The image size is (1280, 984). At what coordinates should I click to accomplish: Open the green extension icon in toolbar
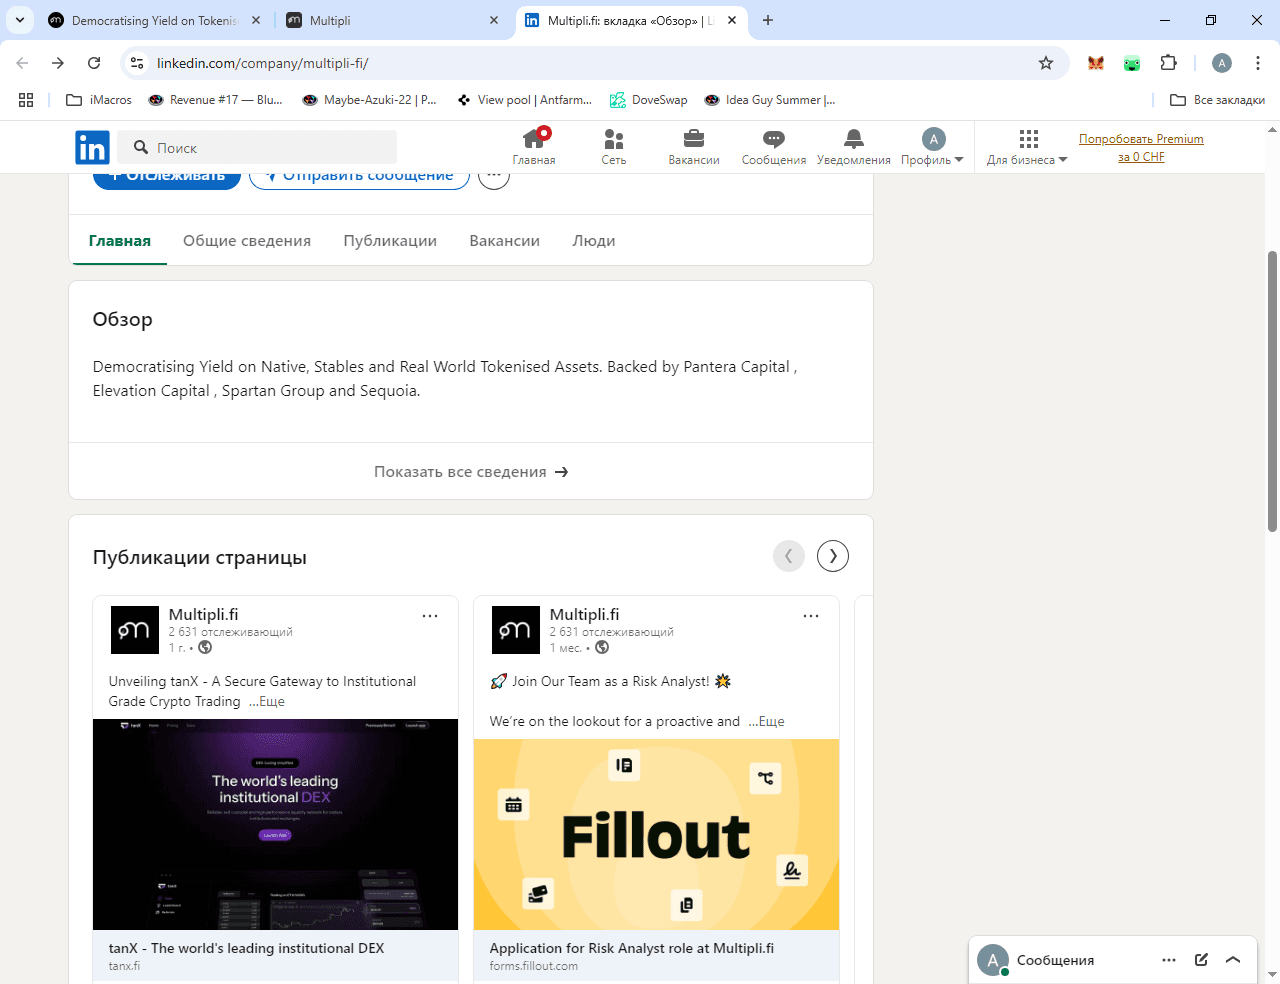(1132, 63)
